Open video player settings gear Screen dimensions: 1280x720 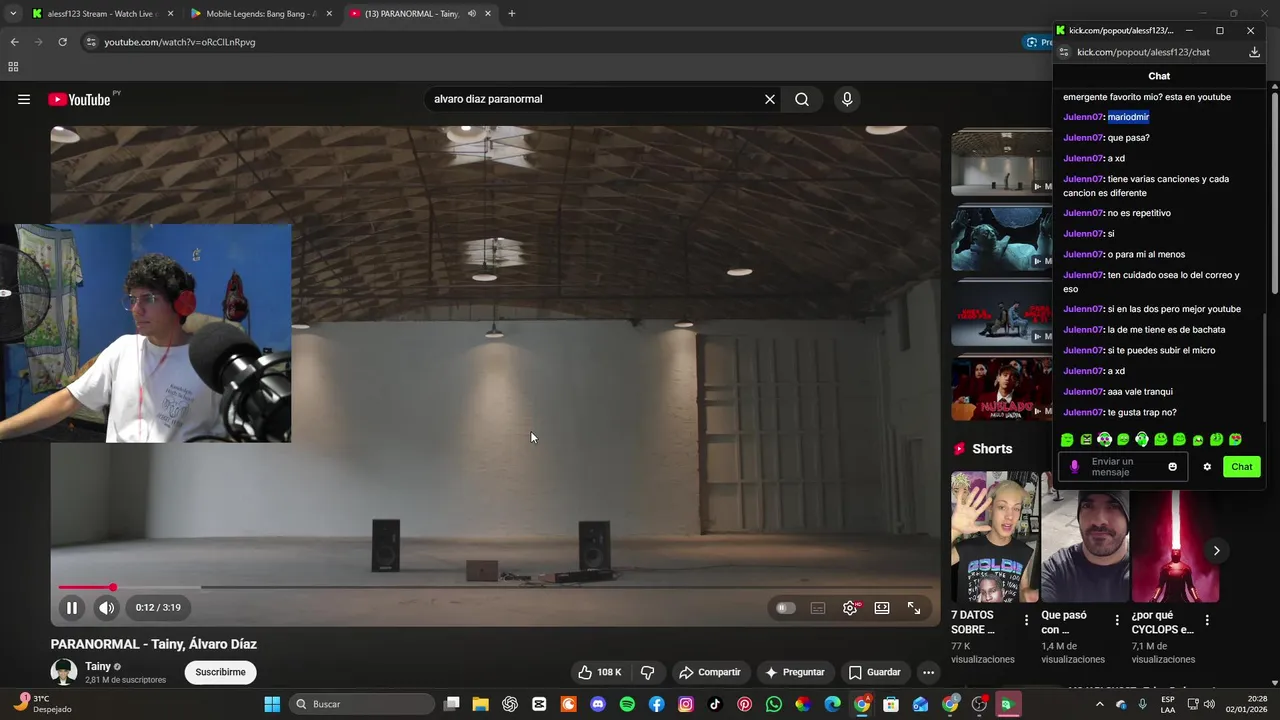click(850, 607)
